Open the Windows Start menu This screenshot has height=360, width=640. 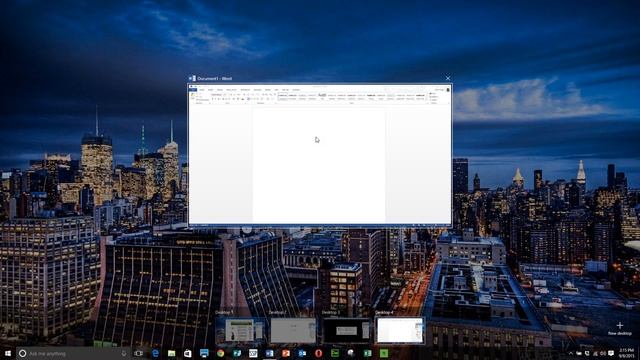[x=8, y=353]
